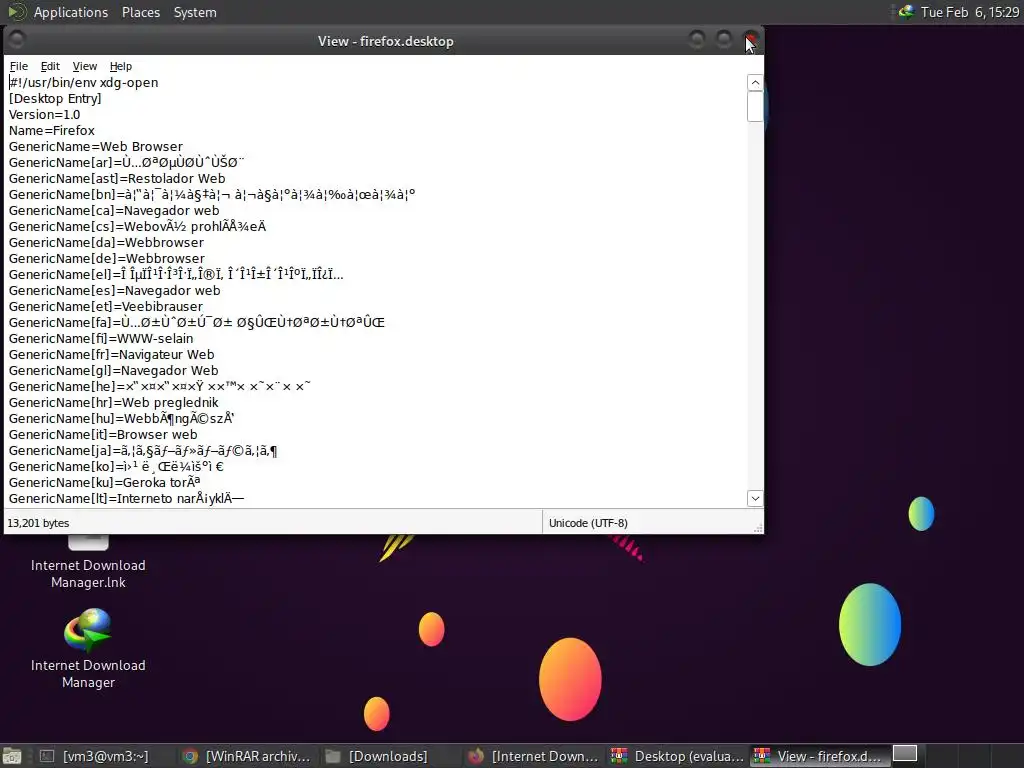
Task: Click the distro logo in top panel
Action: point(16,12)
